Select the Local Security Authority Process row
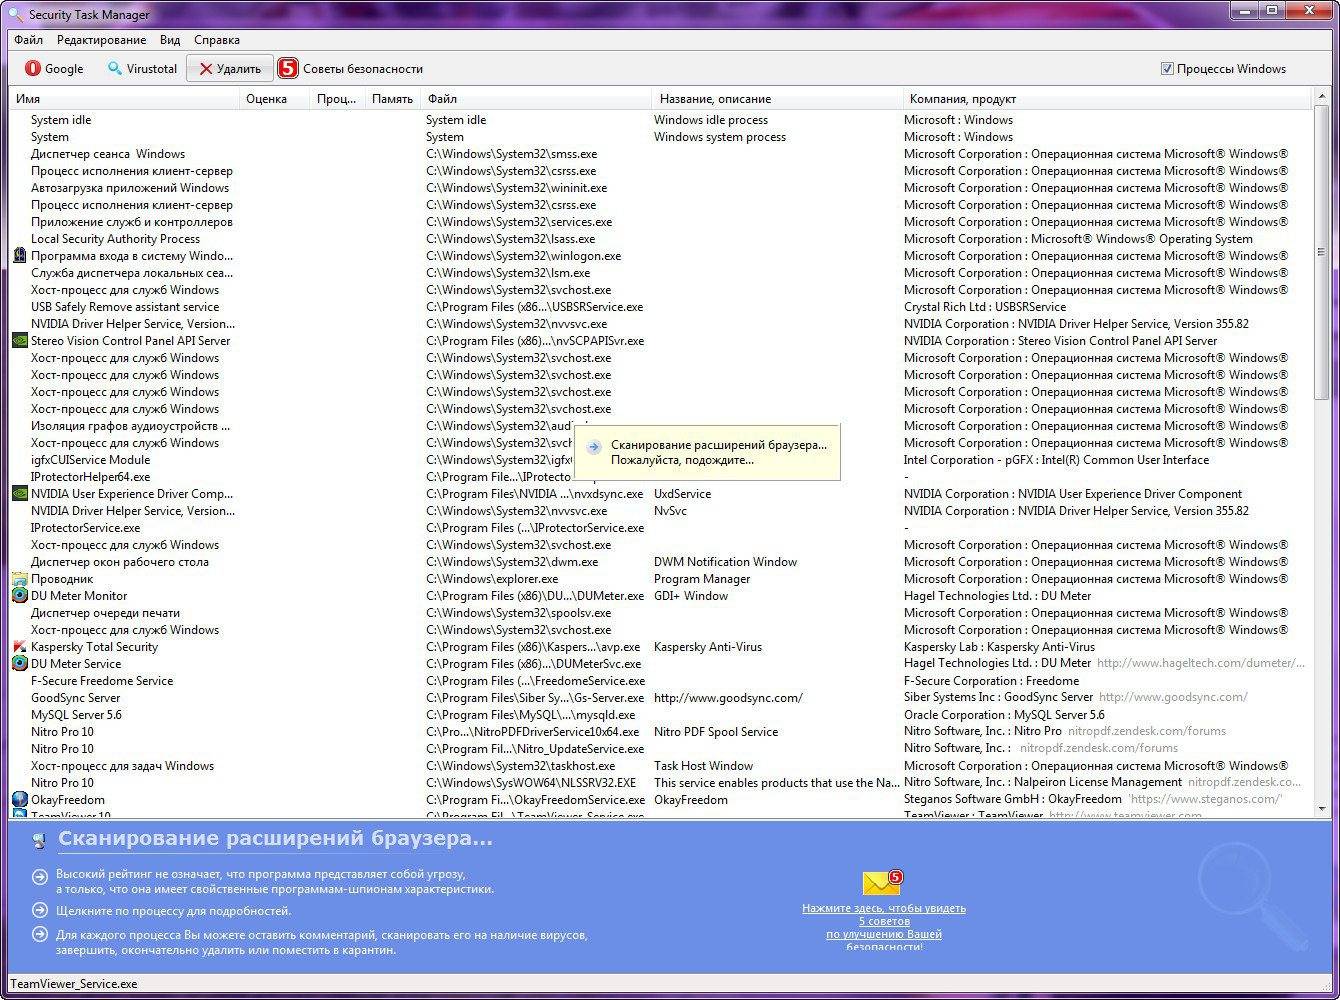Image resolution: width=1340 pixels, height=1000 pixels. pyautogui.click(x=660, y=239)
